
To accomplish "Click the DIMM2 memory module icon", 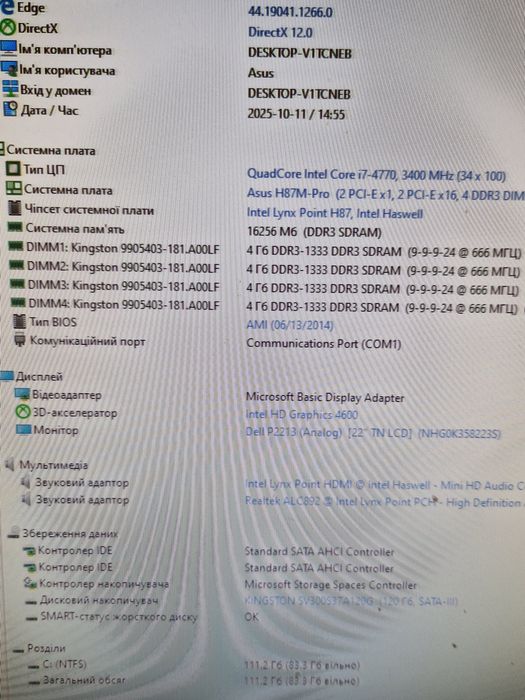I will pos(17,266).
